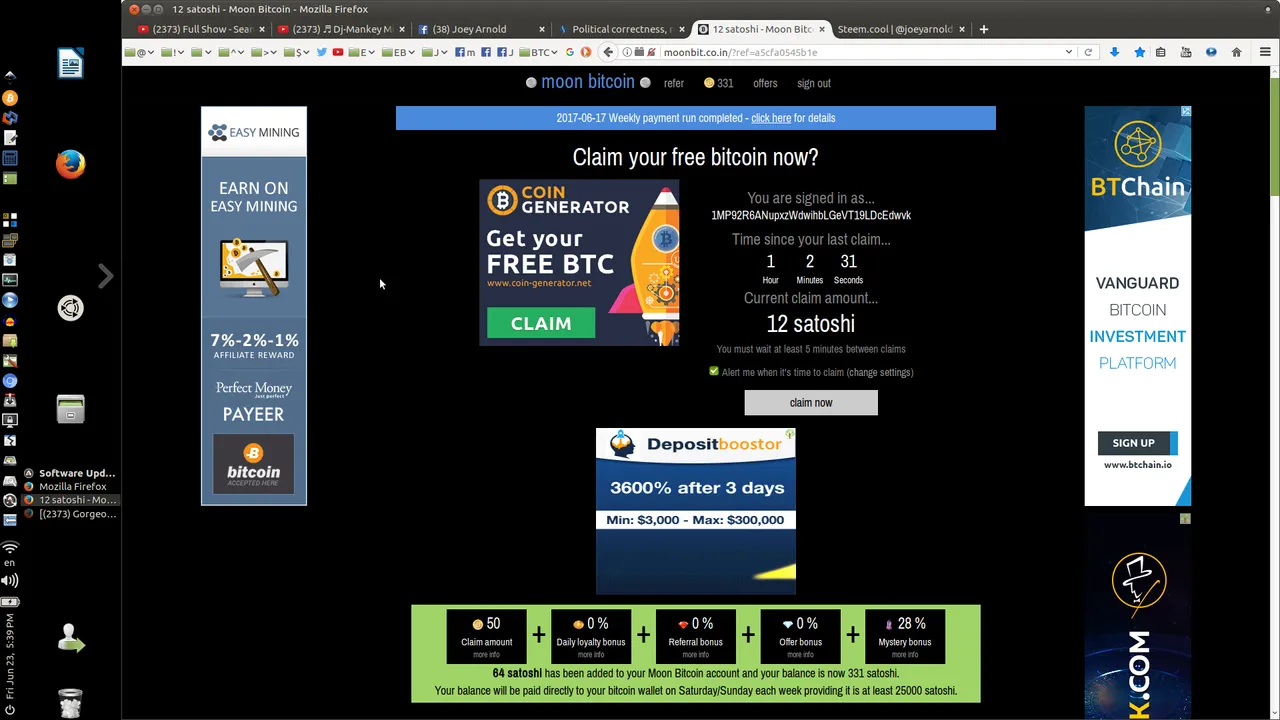1280x720 pixels.
Task: Toggle 'Alert me when it's time to claim'
Action: click(x=714, y=372)
